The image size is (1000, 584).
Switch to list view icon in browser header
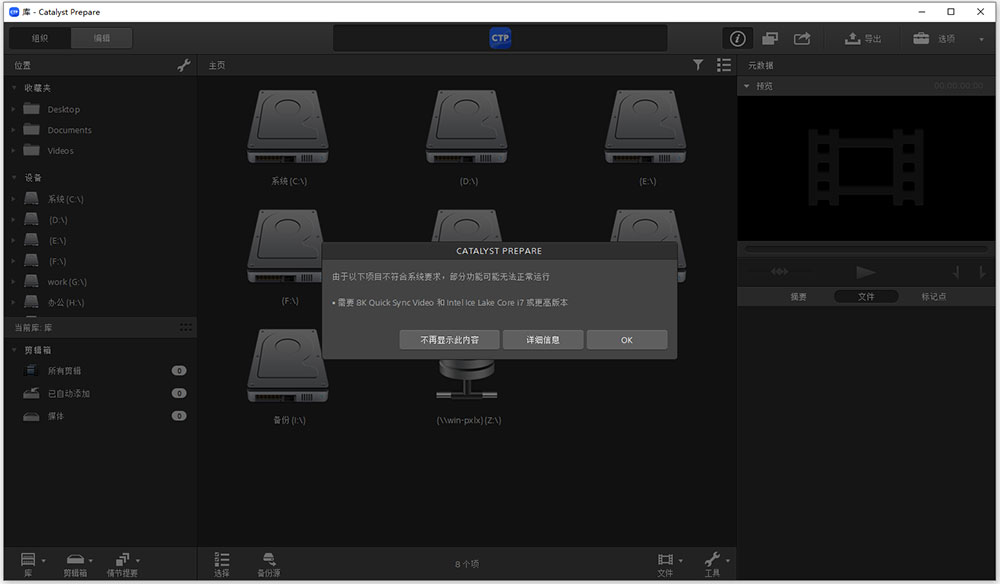click(x=724, y=65)
